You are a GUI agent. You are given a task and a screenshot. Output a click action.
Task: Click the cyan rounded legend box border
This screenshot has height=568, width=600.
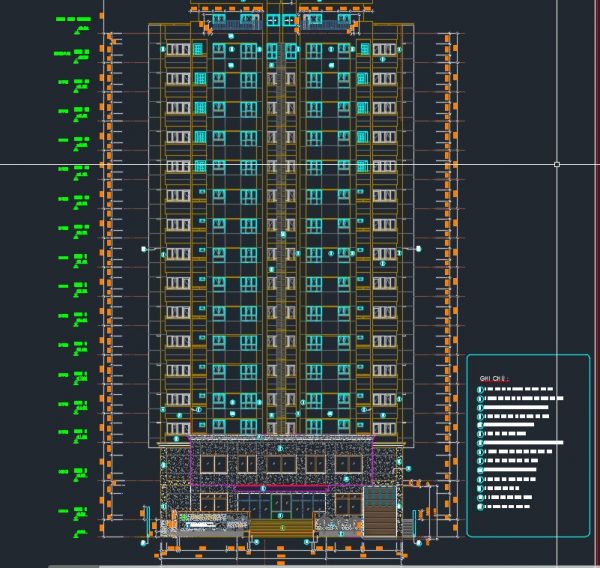pyautogui.click(x=467, y=450)
